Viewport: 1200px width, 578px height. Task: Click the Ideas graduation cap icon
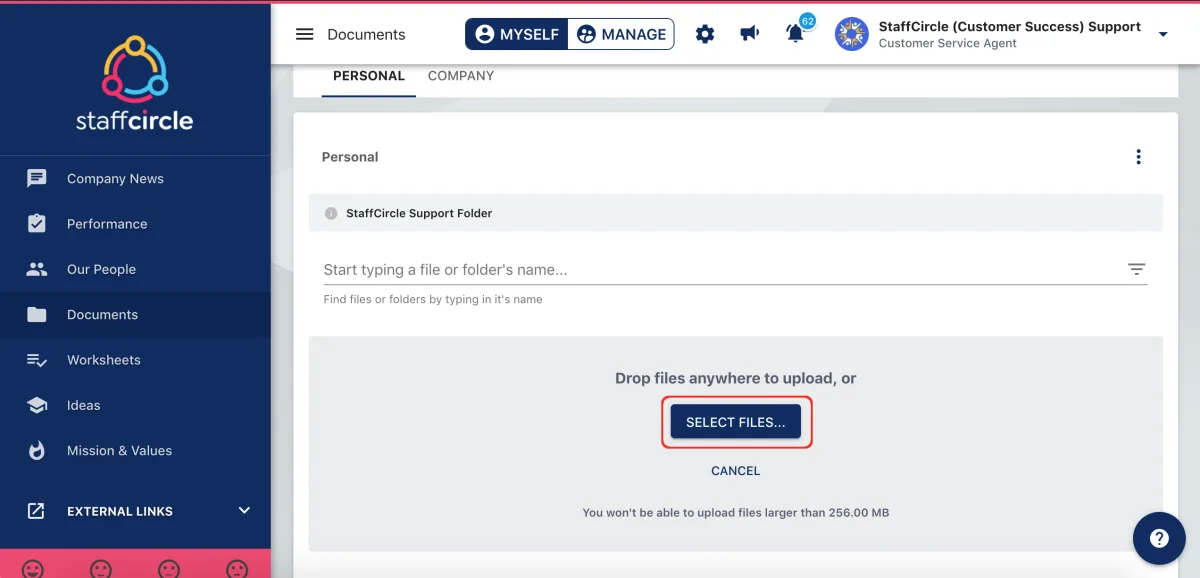click(37, 405)
